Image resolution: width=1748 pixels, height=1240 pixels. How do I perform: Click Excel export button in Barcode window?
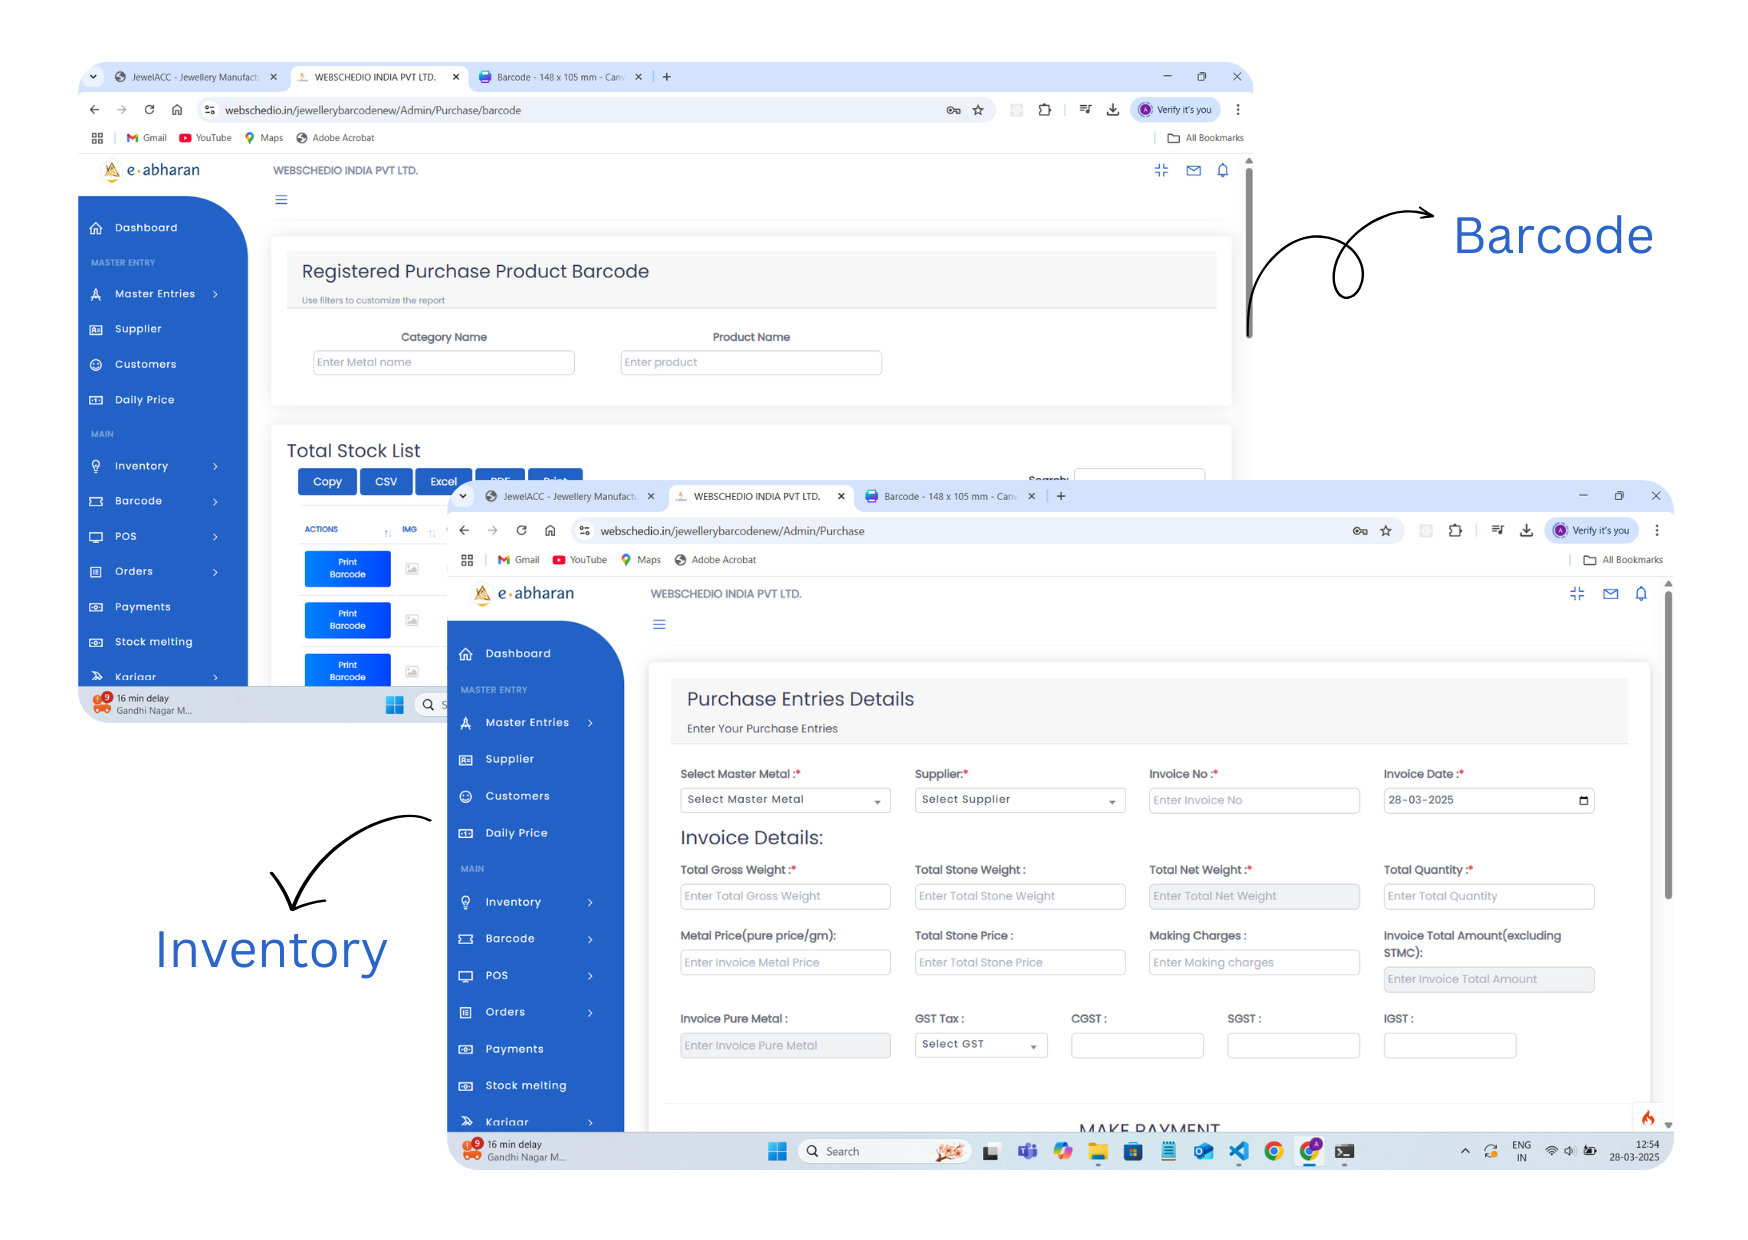tap(443, 482)
